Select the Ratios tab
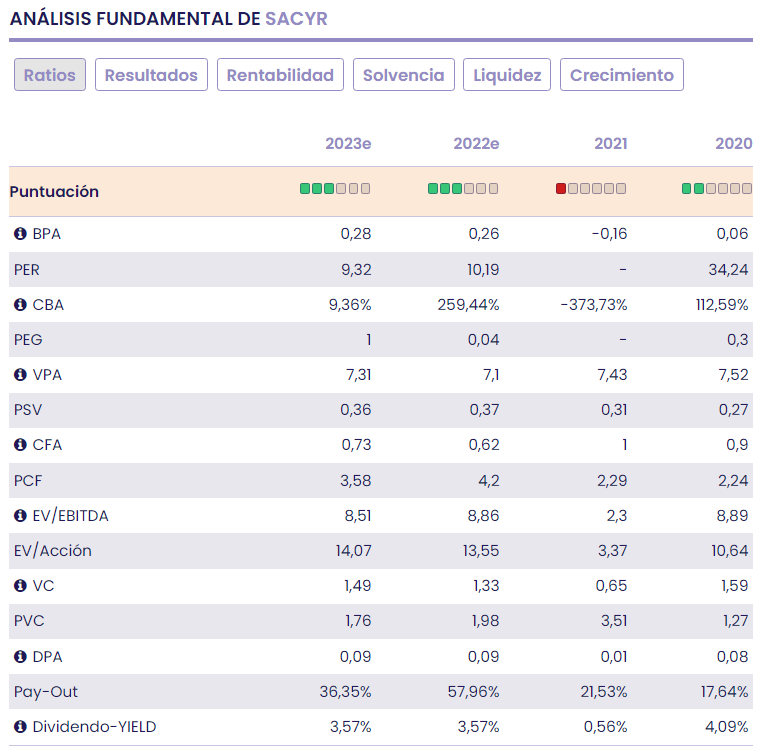The image size is (762, 752). 50,75
